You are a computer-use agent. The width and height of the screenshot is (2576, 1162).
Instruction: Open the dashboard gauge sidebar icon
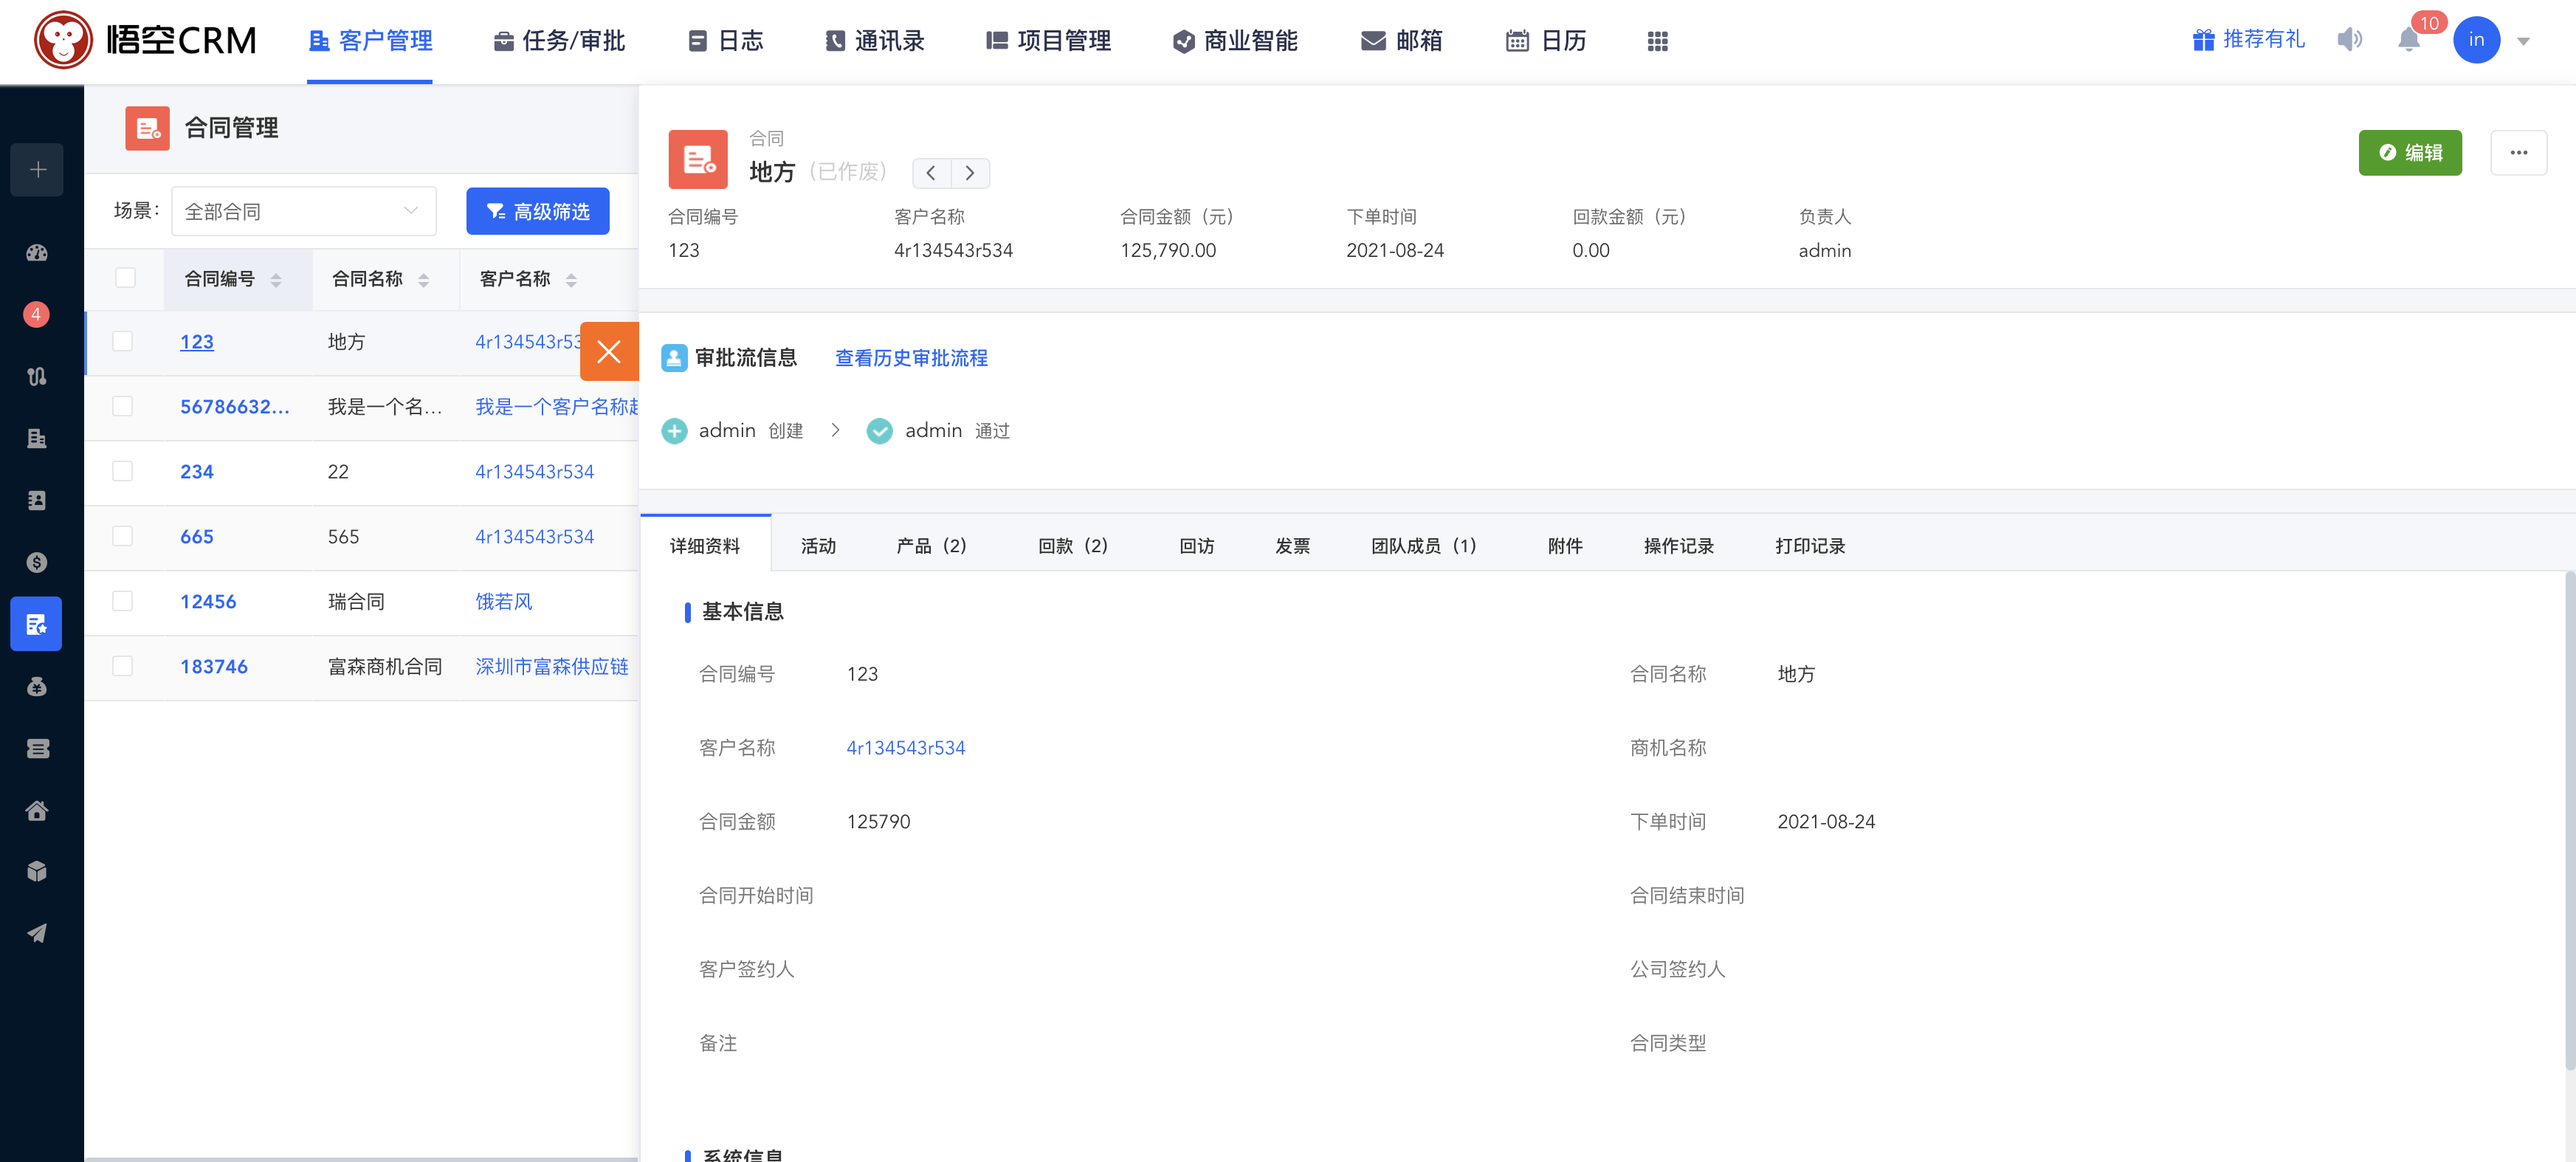tap(37, 253)
